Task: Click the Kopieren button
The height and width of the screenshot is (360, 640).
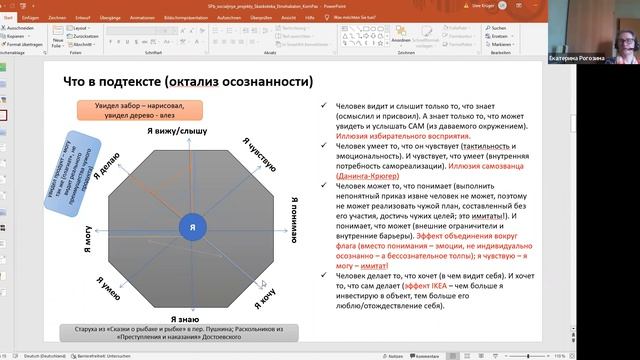Action: click(x=14, y=36)
